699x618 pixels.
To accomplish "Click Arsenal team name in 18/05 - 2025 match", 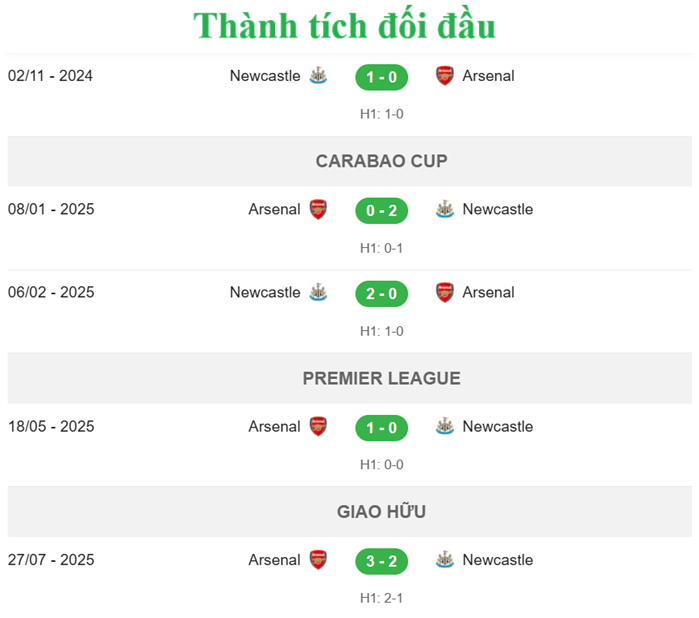I will 274,427.
